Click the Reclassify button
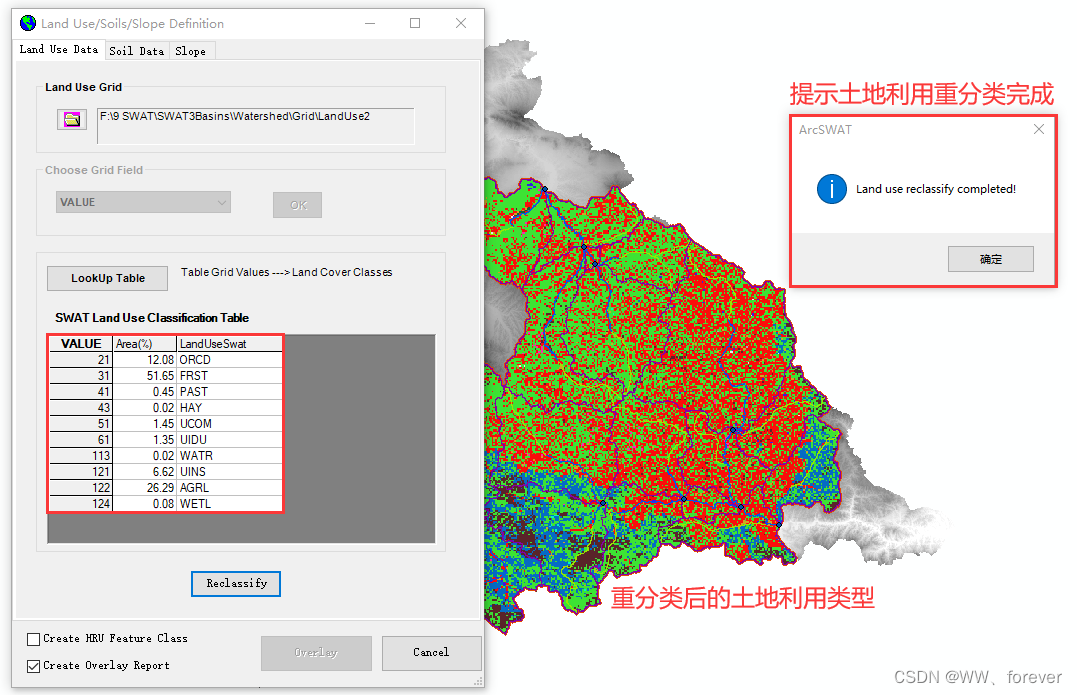 tap(235, 584)
